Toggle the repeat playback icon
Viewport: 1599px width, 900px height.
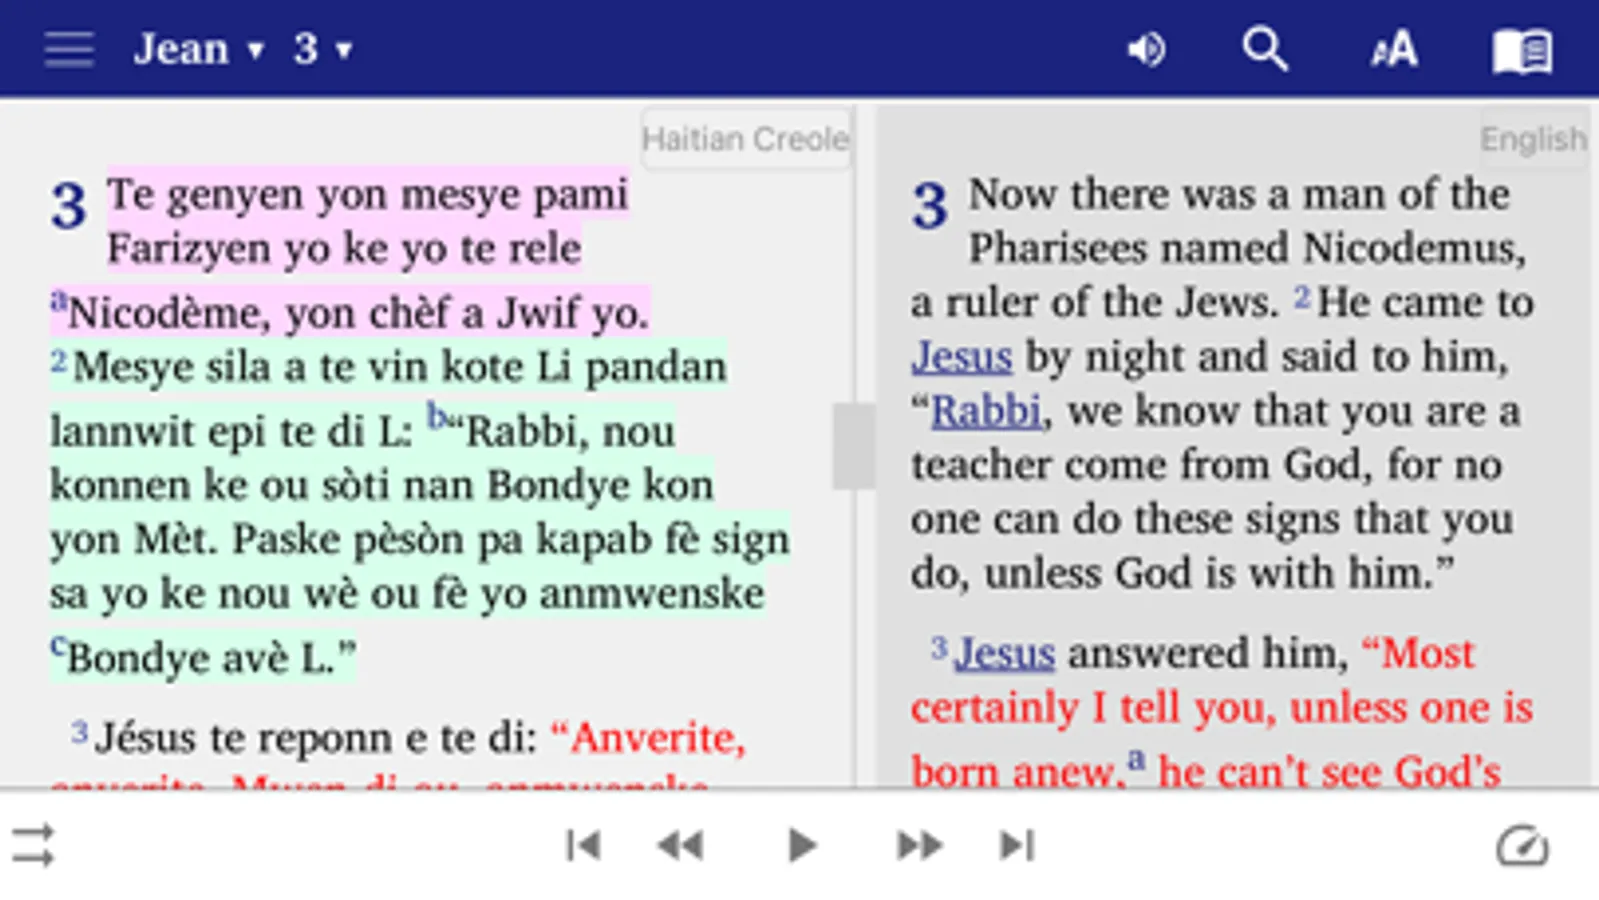click(x=34, y=846)
